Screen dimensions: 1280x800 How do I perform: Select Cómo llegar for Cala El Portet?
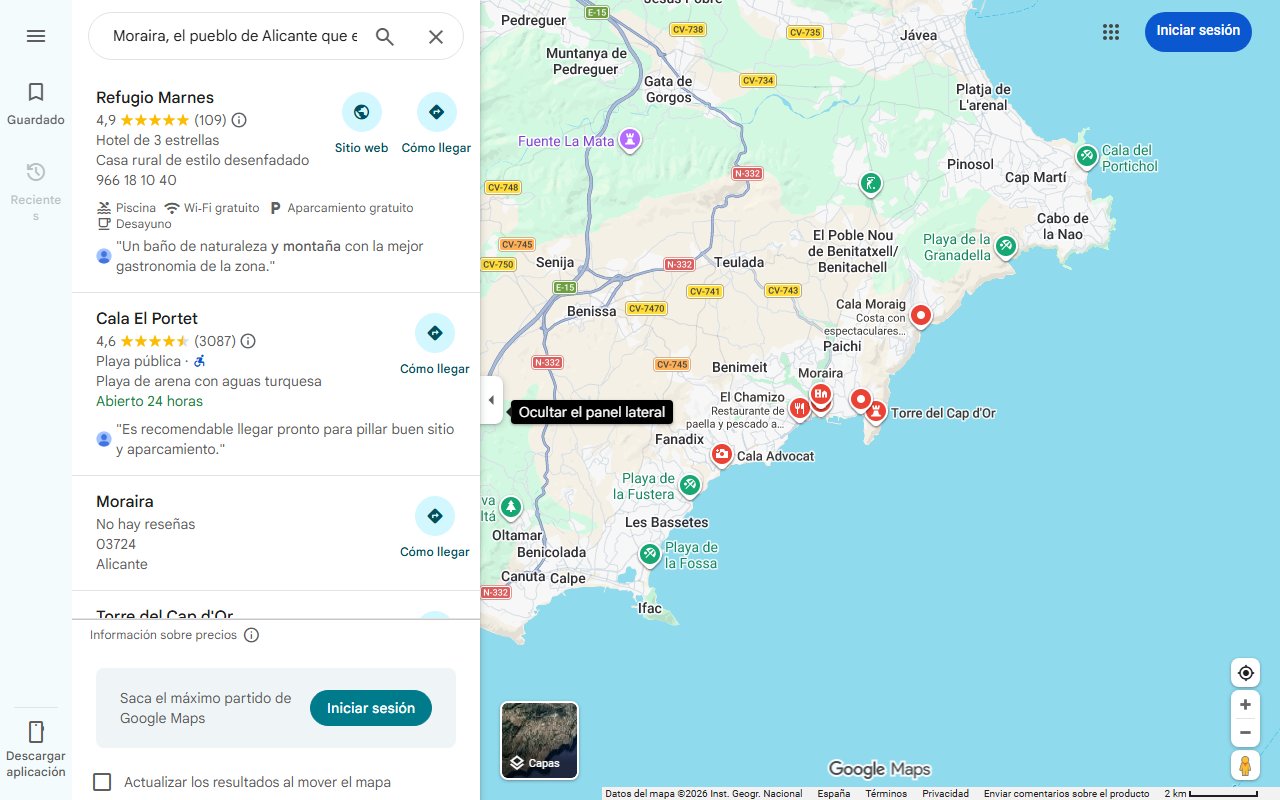[x=435, y=333]
